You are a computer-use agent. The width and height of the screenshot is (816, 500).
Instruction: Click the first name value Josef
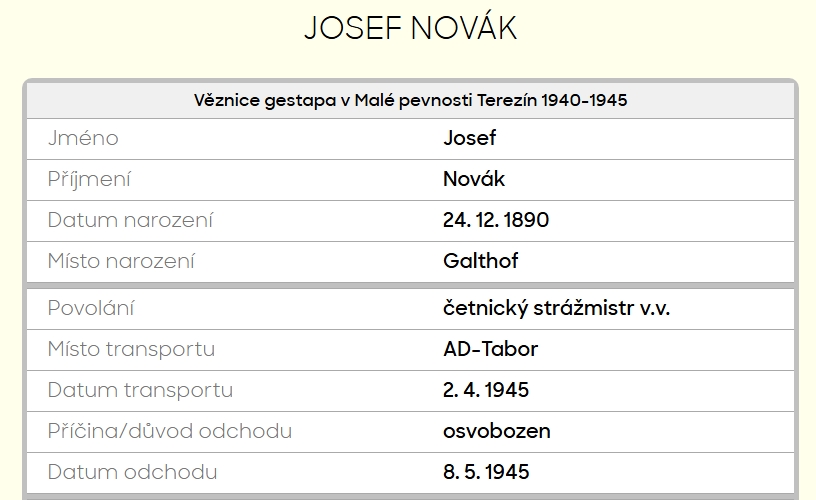(x=470, y=139)
